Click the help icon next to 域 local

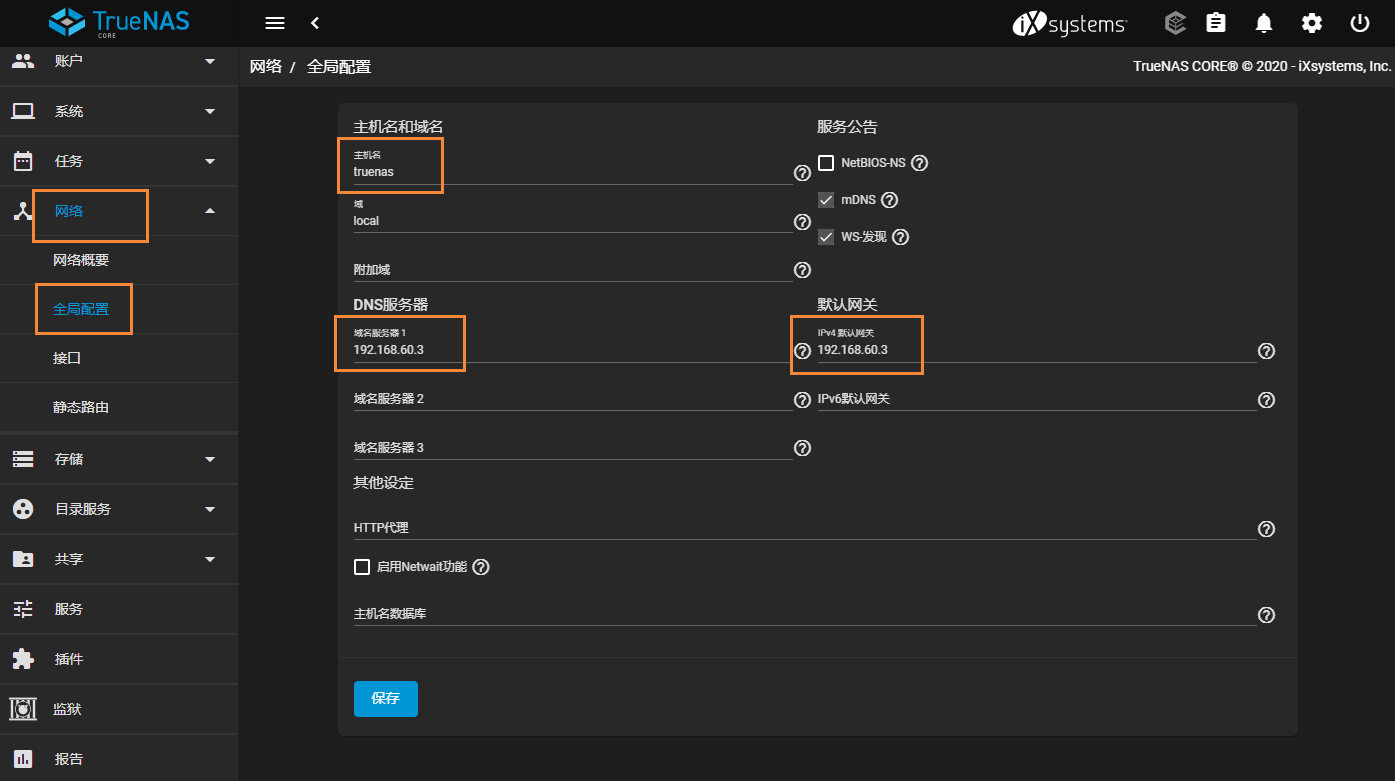pyautogui.click(x=802, y=222)
